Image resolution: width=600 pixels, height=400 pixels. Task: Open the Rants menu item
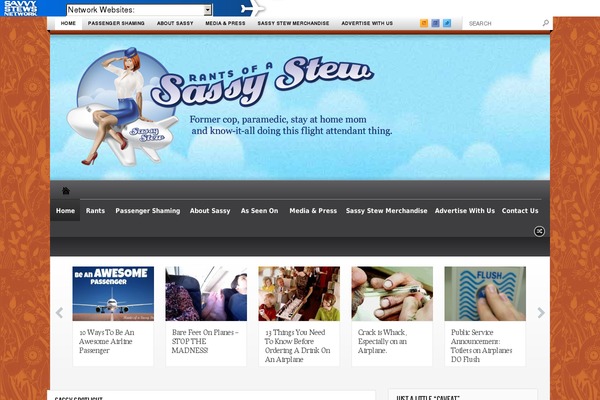95,211
